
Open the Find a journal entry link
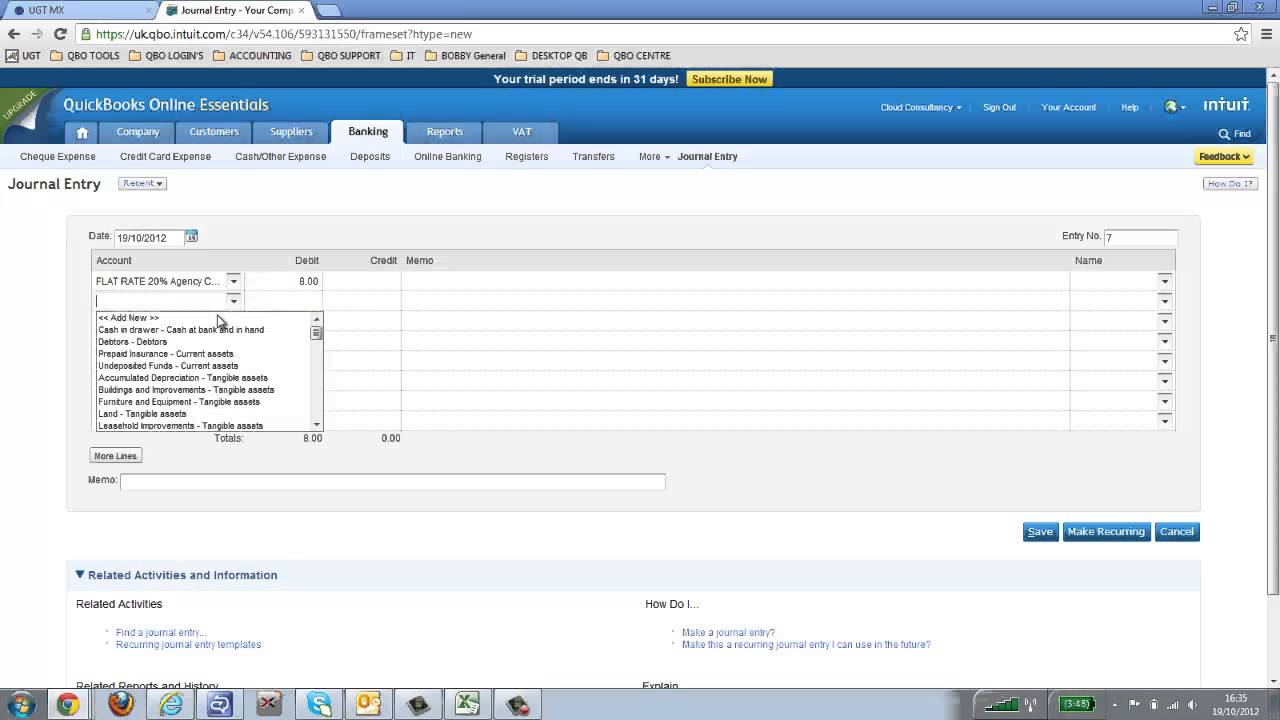161,633
